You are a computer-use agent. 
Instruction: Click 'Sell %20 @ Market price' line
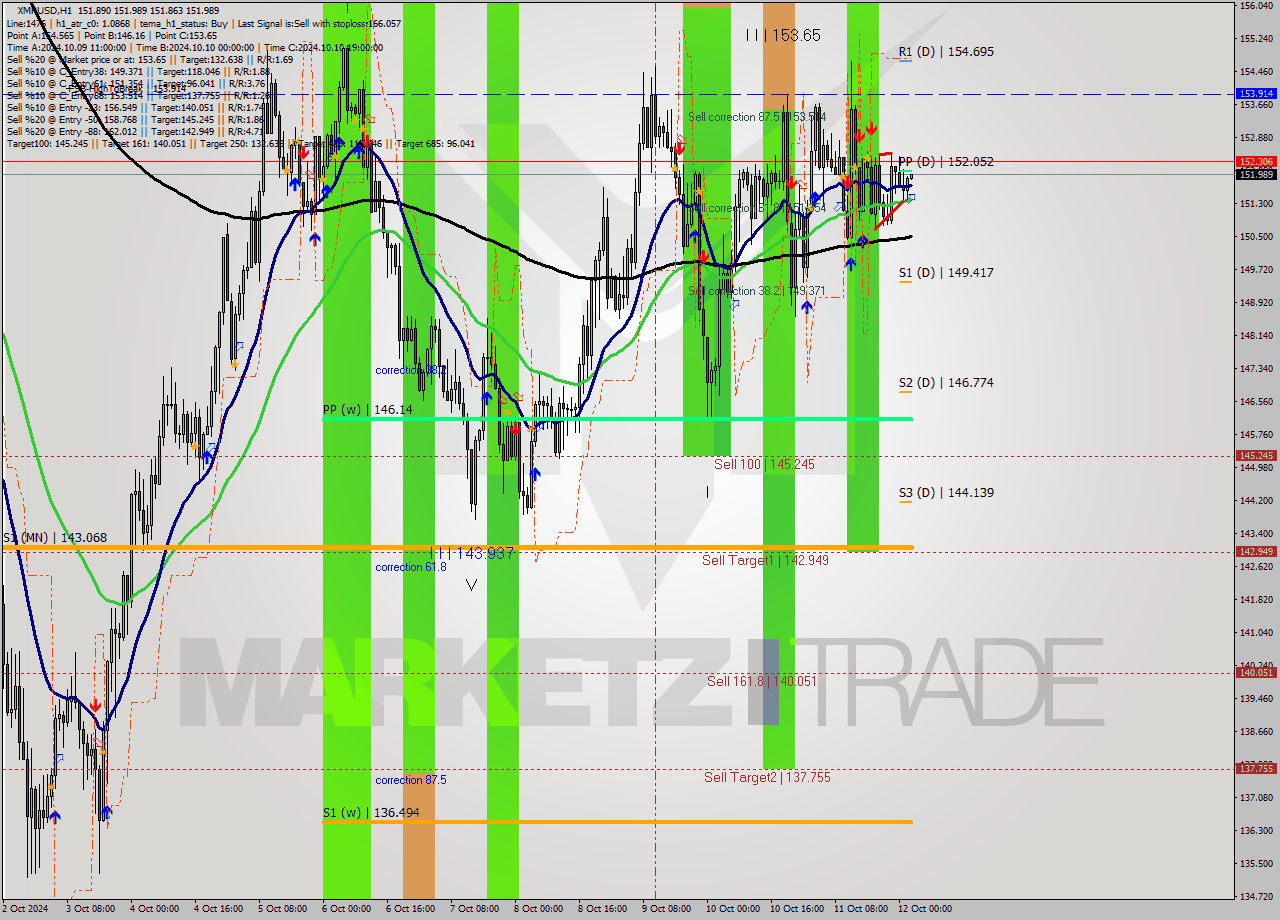pyautogui.click(x=149, y=59)
